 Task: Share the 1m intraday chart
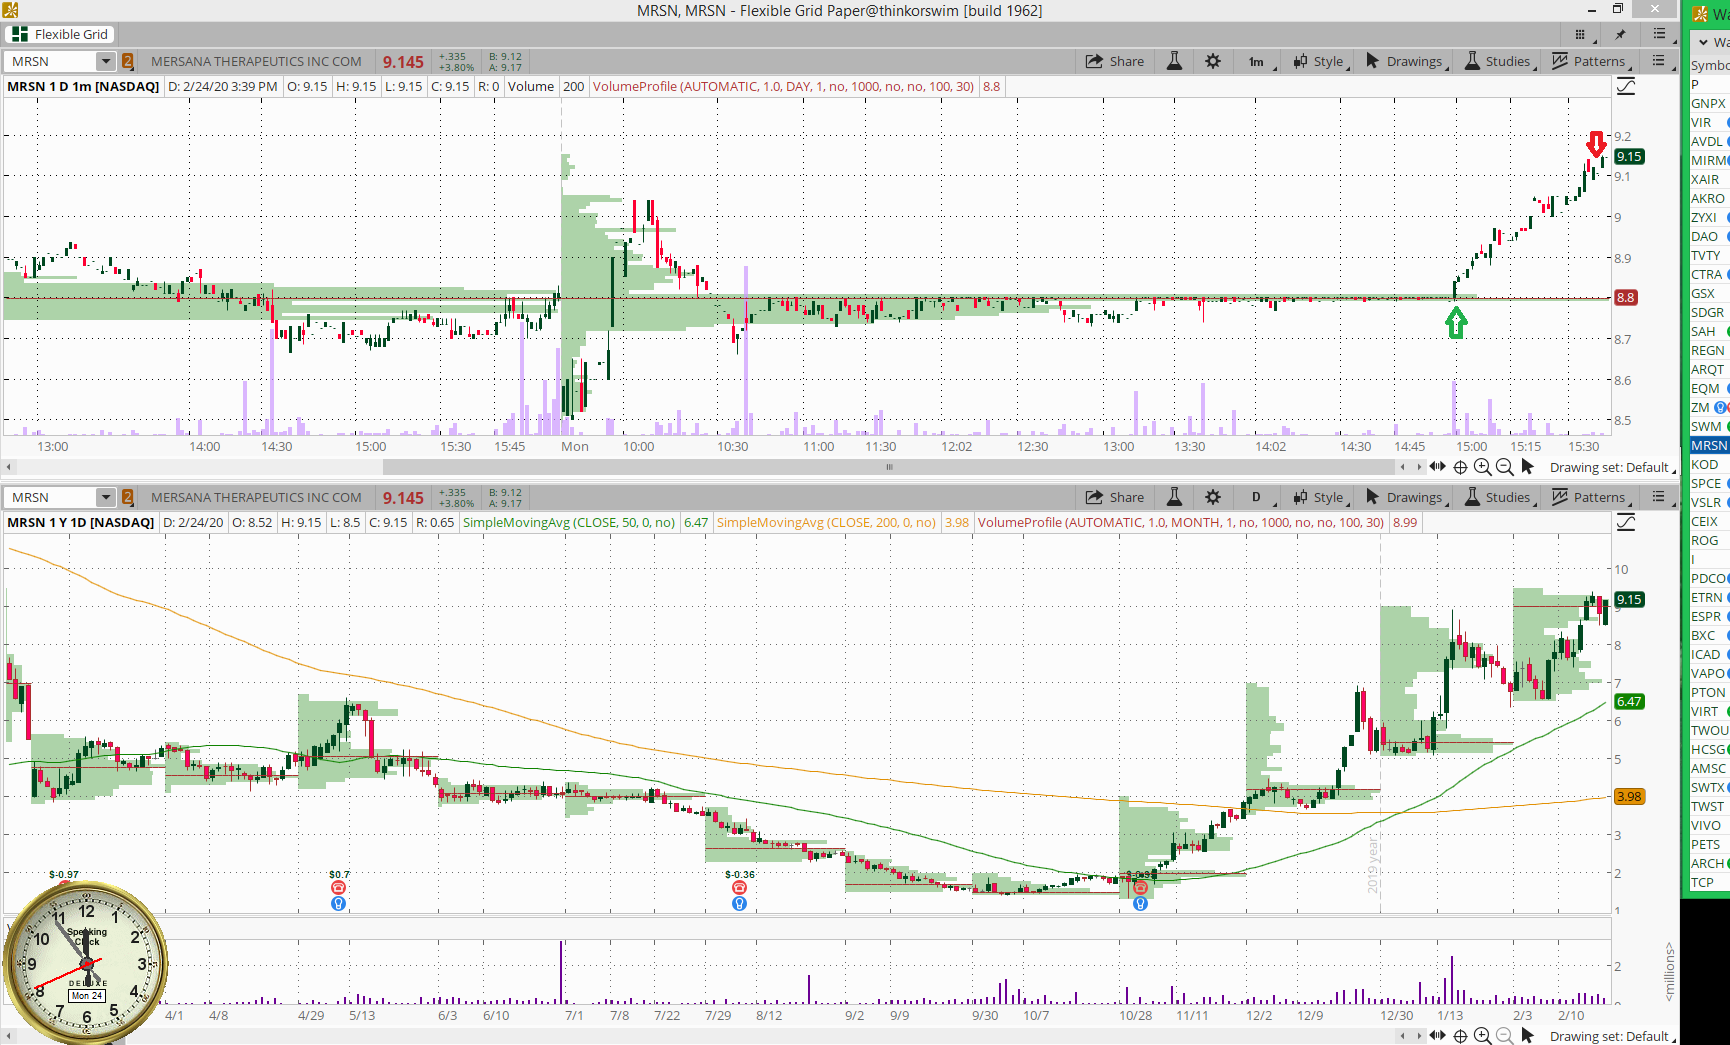click(1115, 61)
